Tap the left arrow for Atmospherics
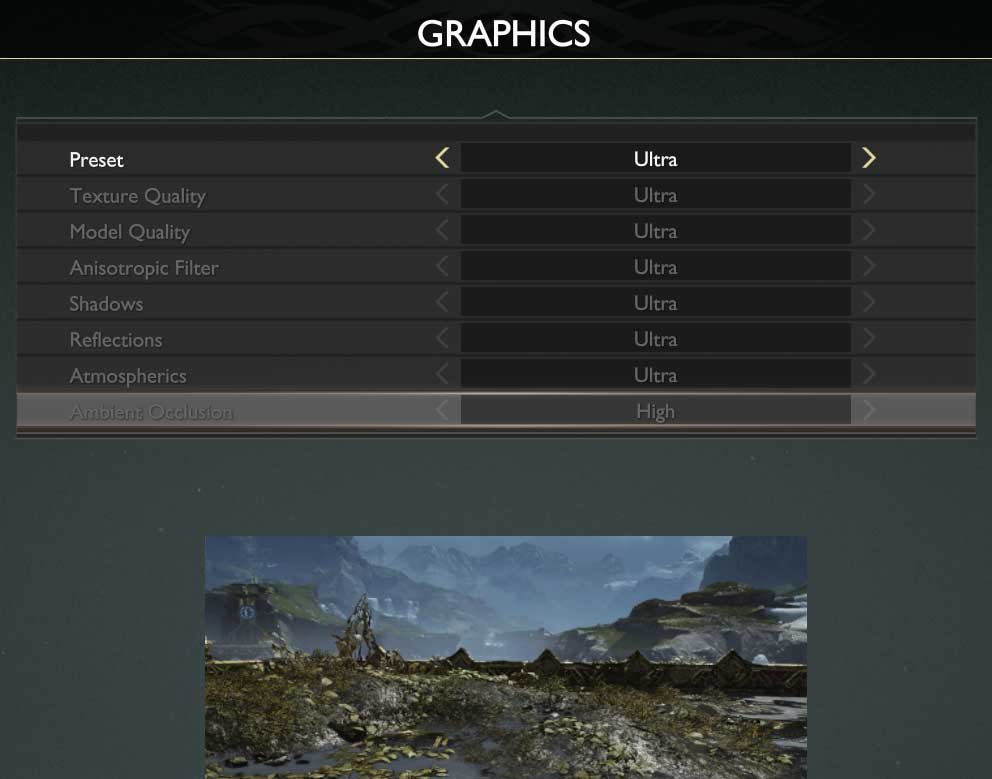Image resolution: width=992 pixels, height=779 pixels. click(x=442, y=375)
